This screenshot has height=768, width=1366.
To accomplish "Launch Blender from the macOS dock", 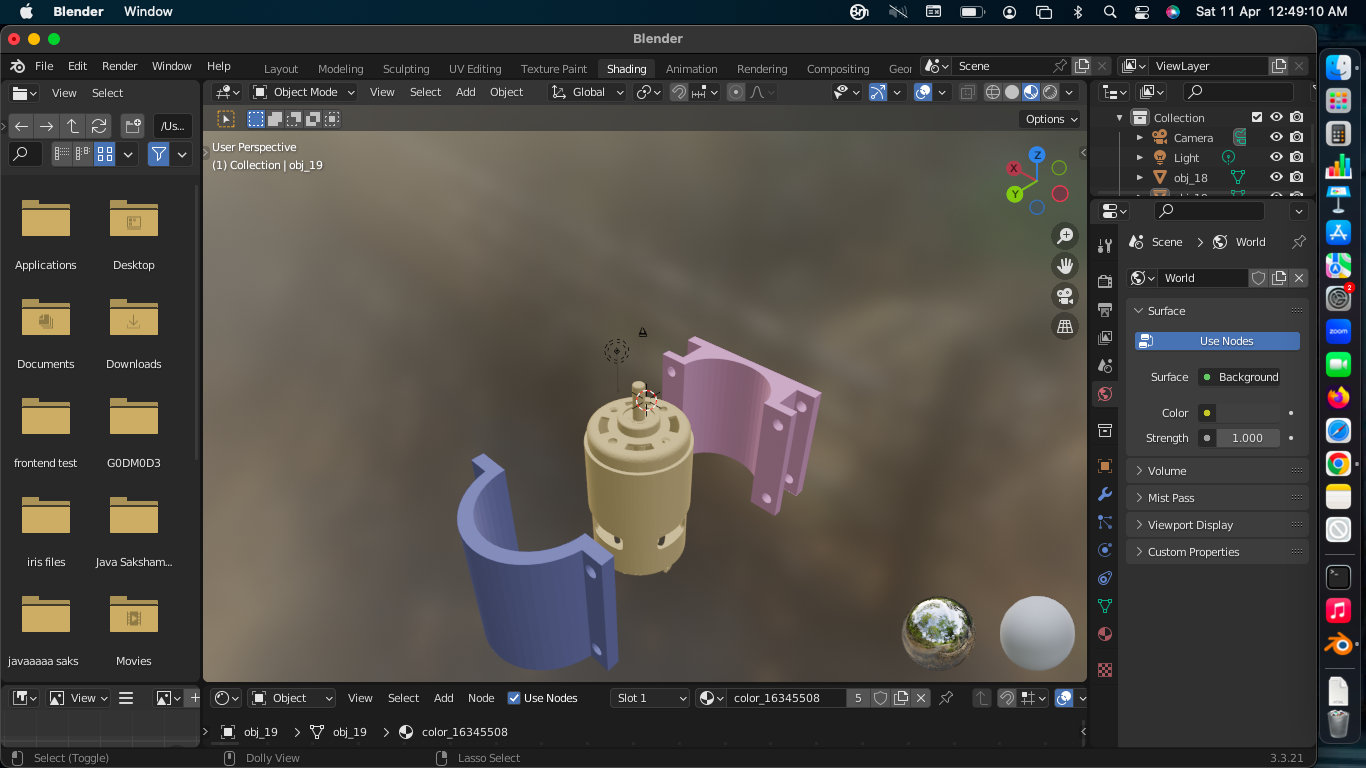I will coord(1338,645).
